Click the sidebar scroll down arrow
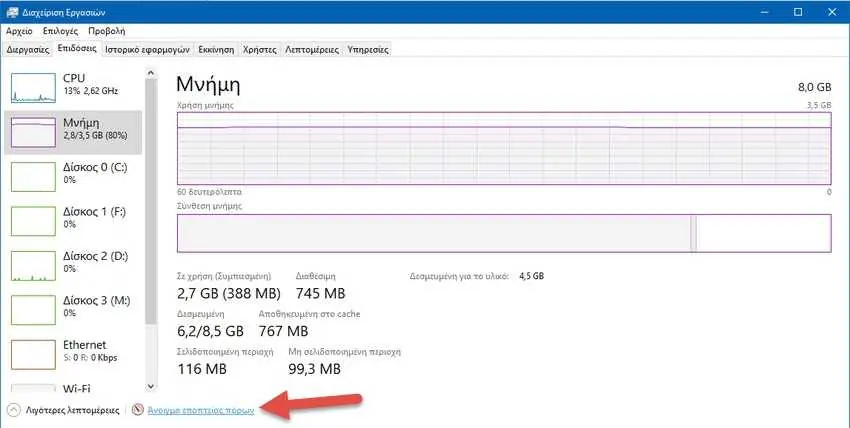 (151, 386)
